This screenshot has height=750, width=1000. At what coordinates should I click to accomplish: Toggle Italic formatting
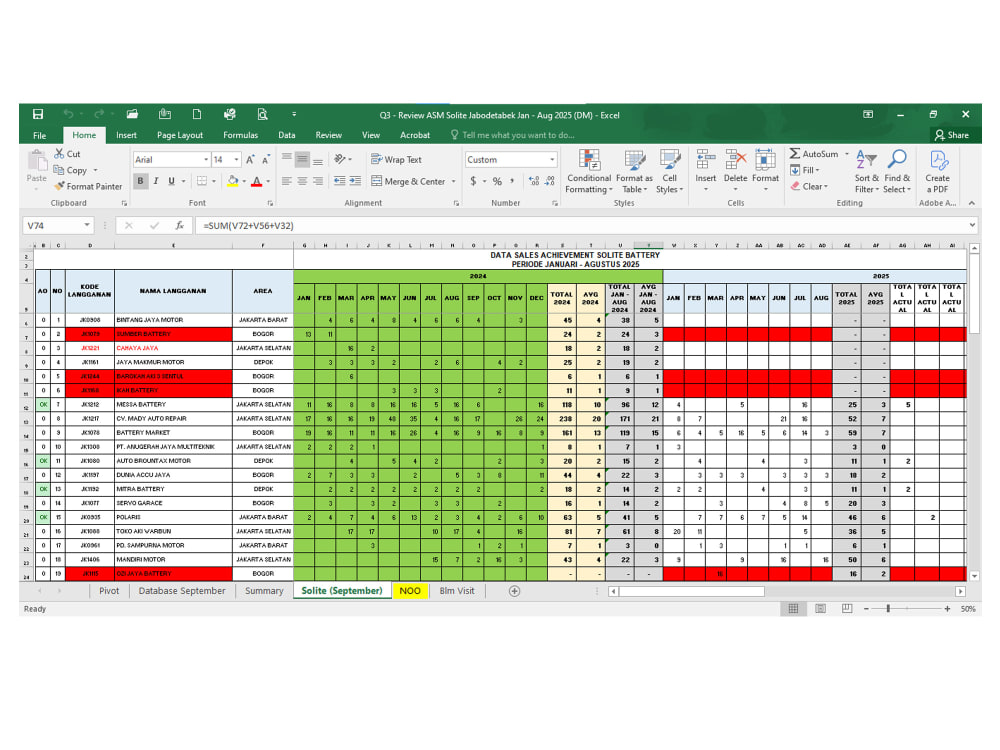click(x=156, y=181)
